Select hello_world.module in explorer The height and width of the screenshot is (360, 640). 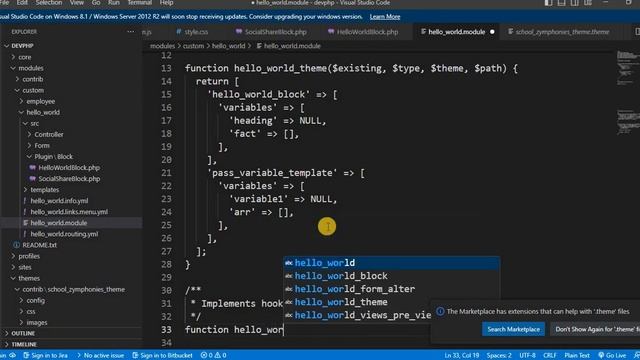pos(71,222)
